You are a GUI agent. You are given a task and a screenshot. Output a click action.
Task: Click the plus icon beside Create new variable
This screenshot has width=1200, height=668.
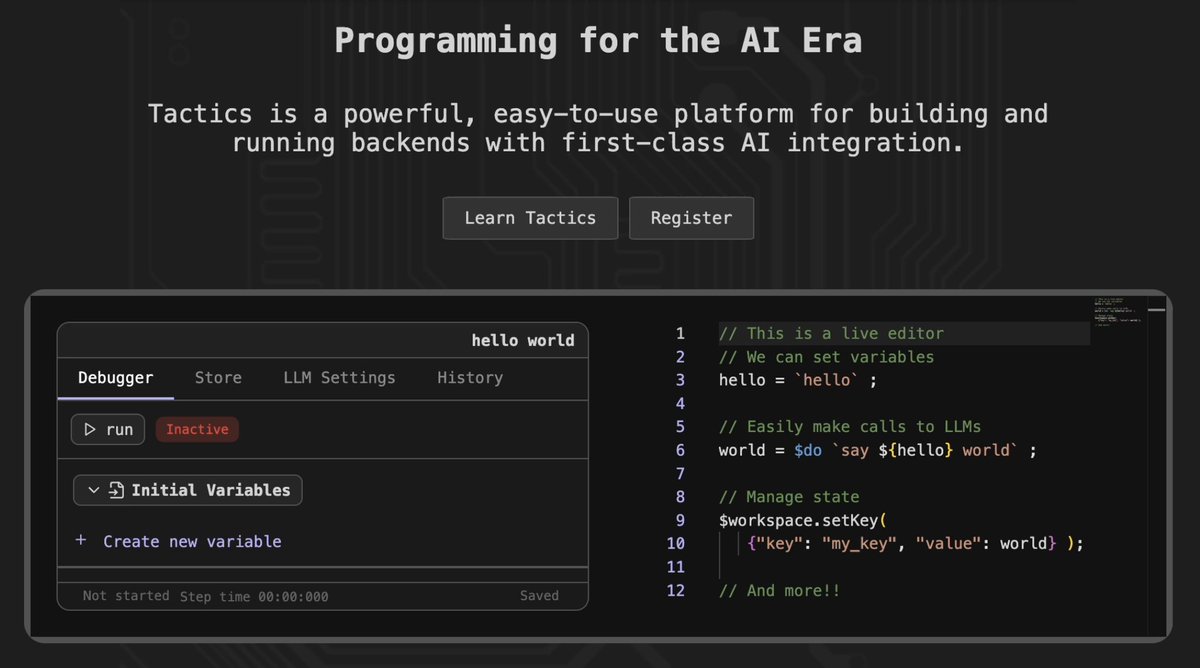pos(81,540)
